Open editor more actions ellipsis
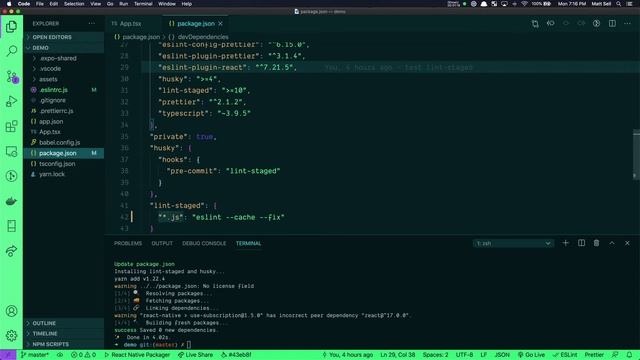This screenshot has height=360, width=640. tap(627, 24)
